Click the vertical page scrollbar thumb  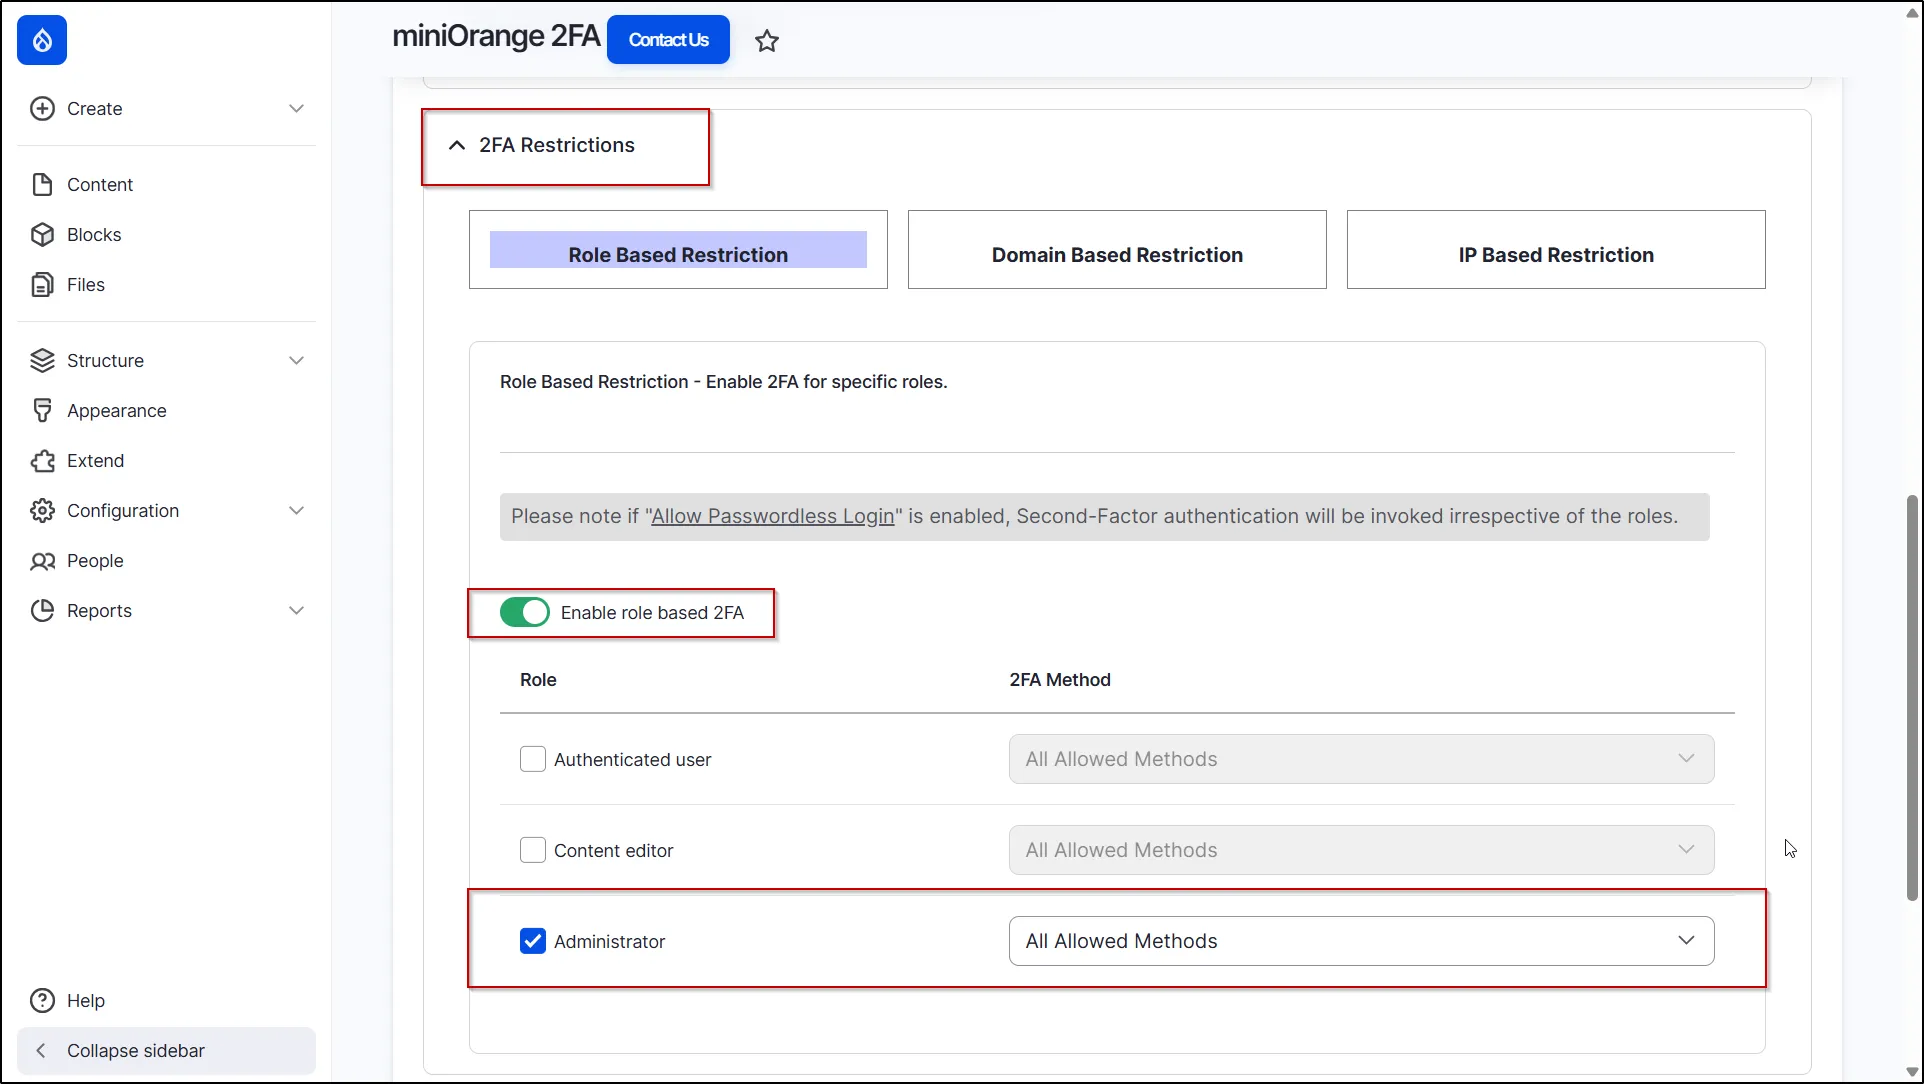click(x=1912, y=697)
